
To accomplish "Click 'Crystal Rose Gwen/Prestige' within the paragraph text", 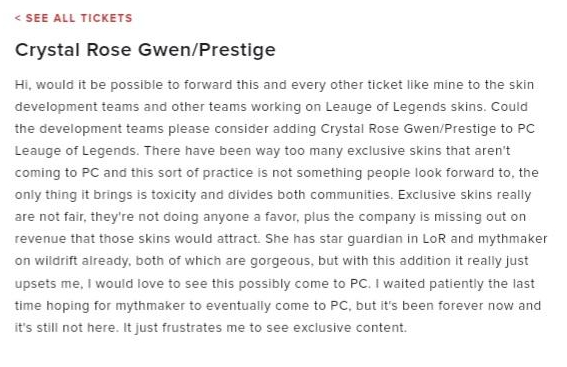I will pos(409,129).
